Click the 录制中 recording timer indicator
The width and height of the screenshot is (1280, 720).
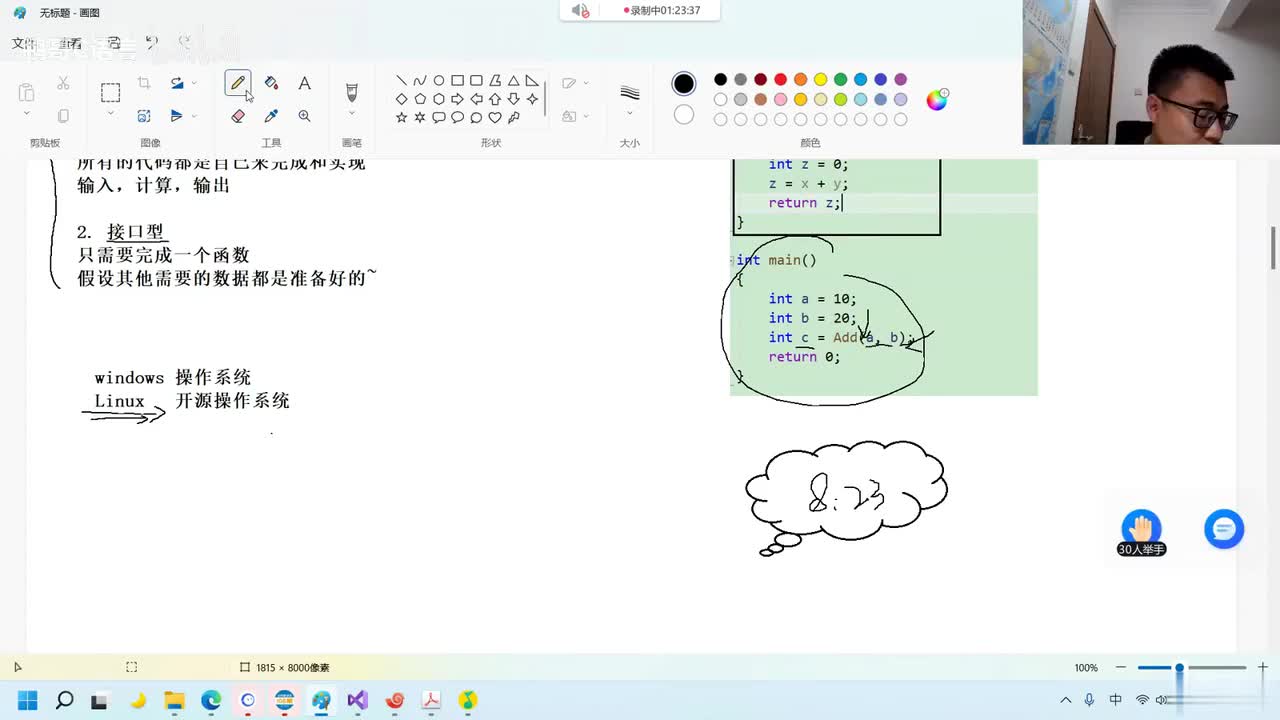pos(661,10)
